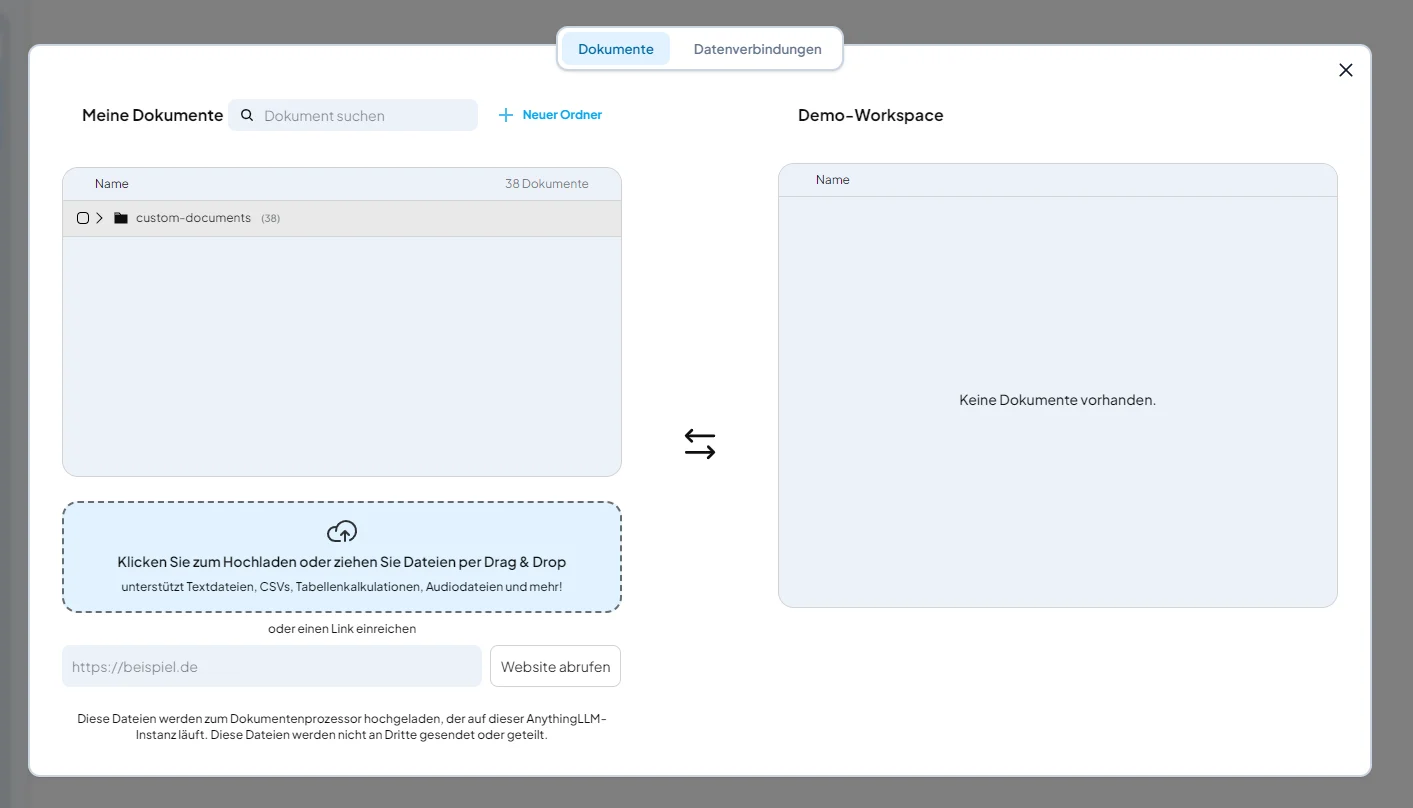The width and height of the screenshot is (1413, 808).
Task: Click the Website abrufen button
Action: click(555, 666)
